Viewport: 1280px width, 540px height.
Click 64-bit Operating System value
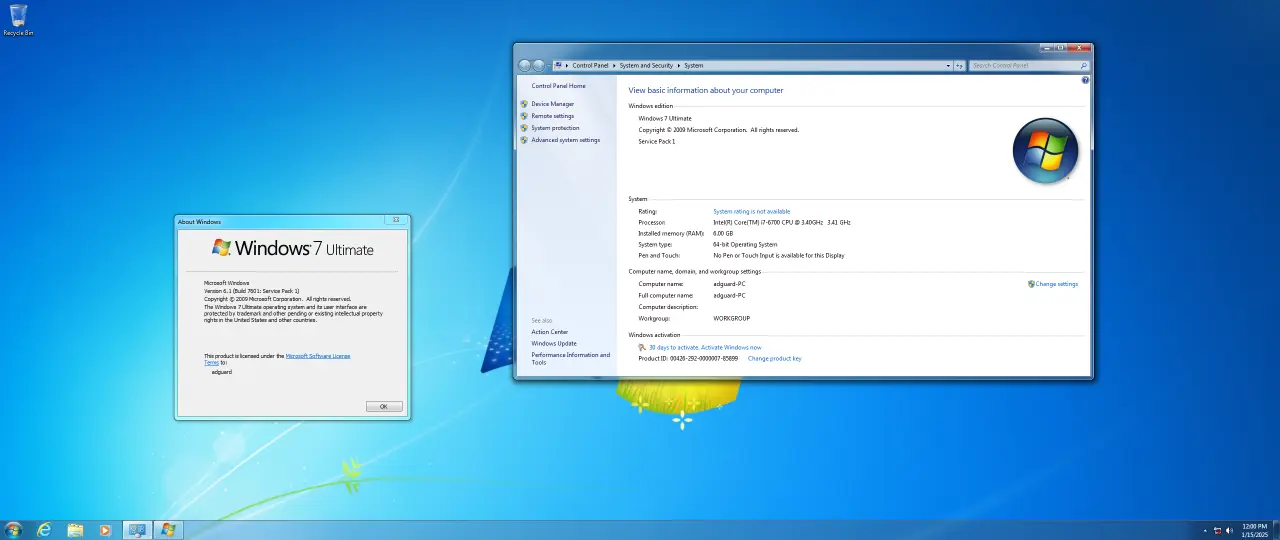point(745,244)
